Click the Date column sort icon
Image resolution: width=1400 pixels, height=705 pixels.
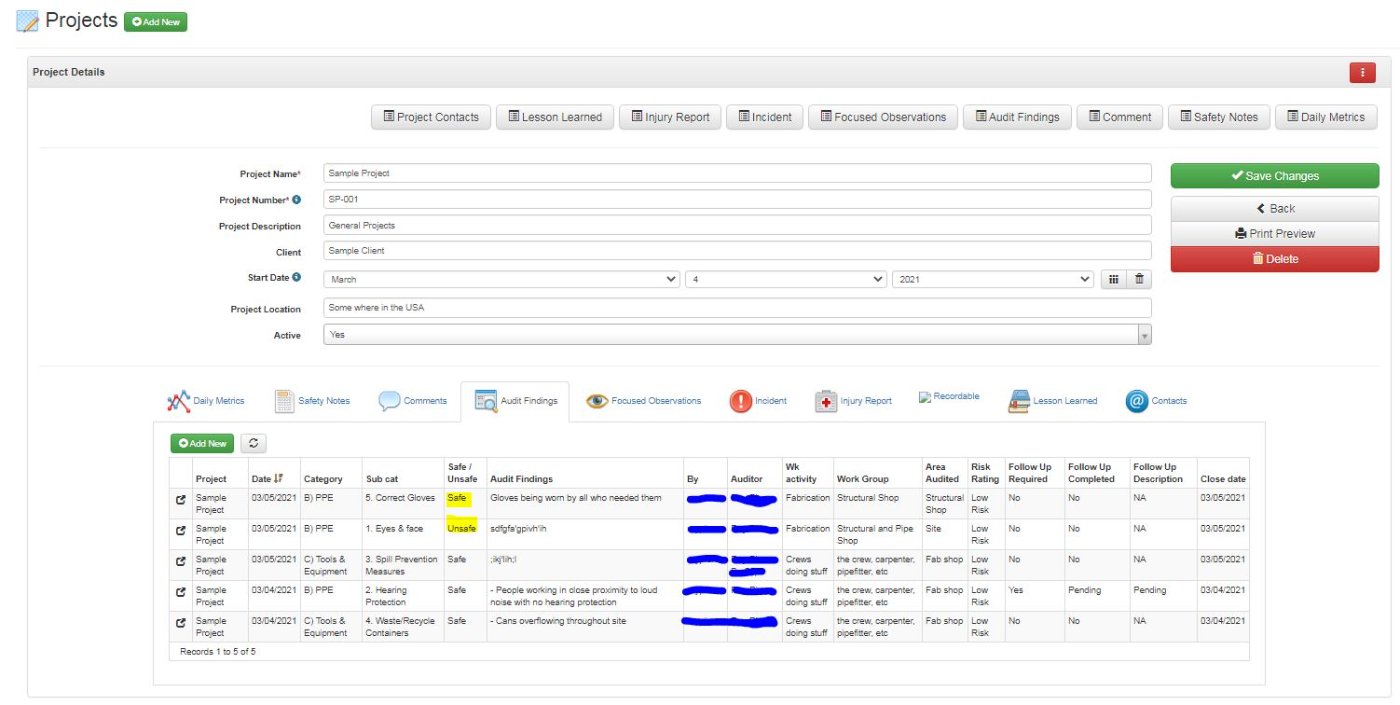[279, 479]
